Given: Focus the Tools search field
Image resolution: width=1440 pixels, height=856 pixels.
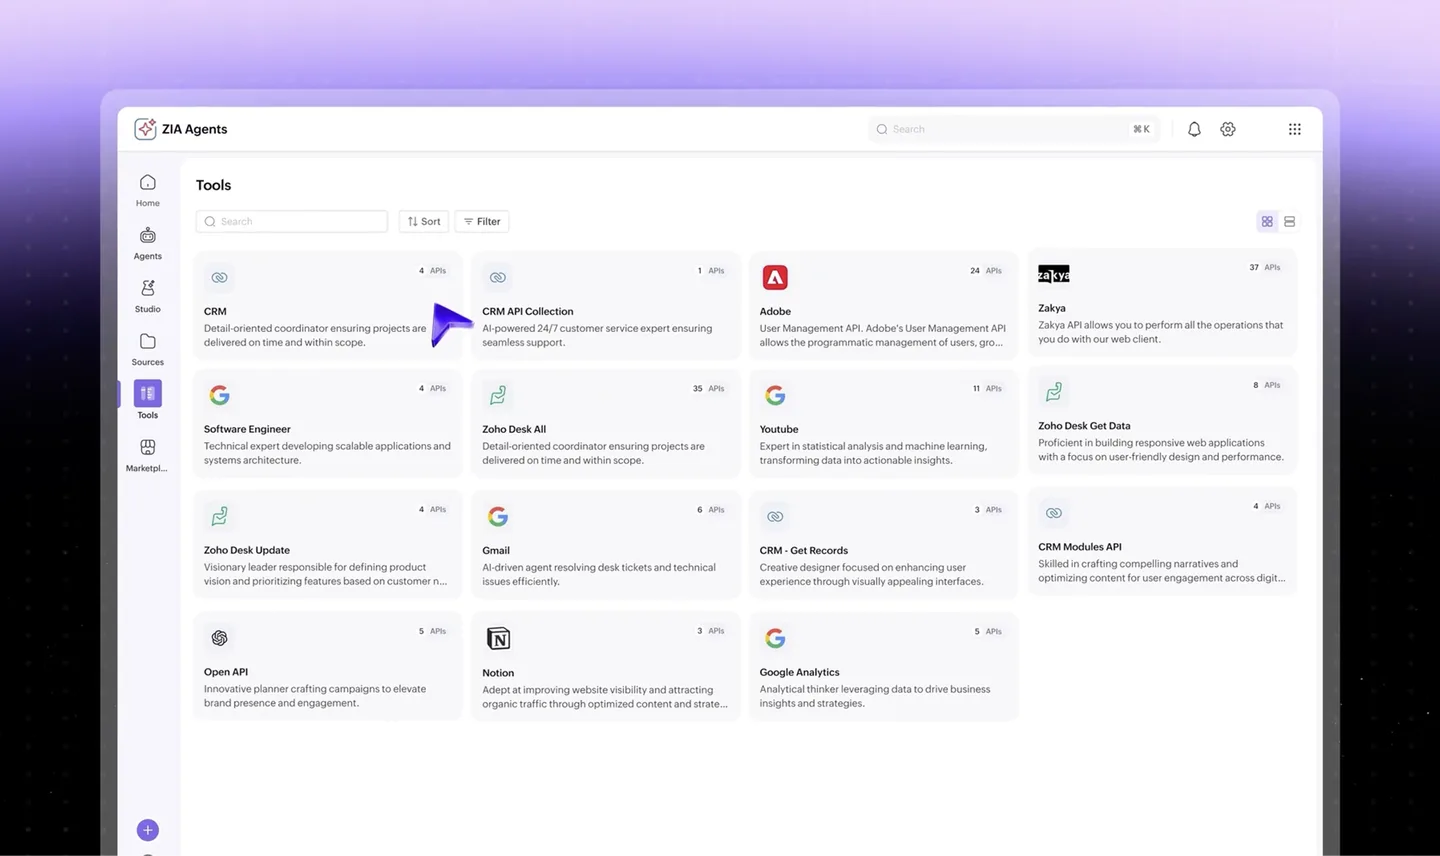Looking at the screenshot, I should (x=292, y=222).
